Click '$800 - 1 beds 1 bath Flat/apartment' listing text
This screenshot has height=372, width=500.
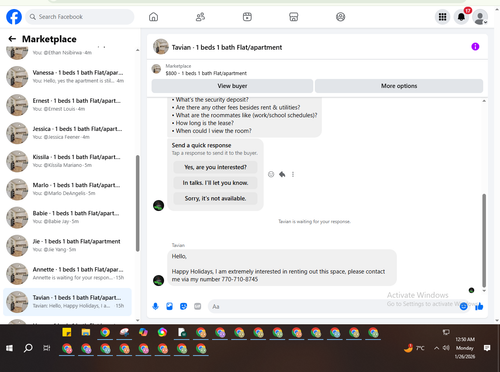click(206, 73)
